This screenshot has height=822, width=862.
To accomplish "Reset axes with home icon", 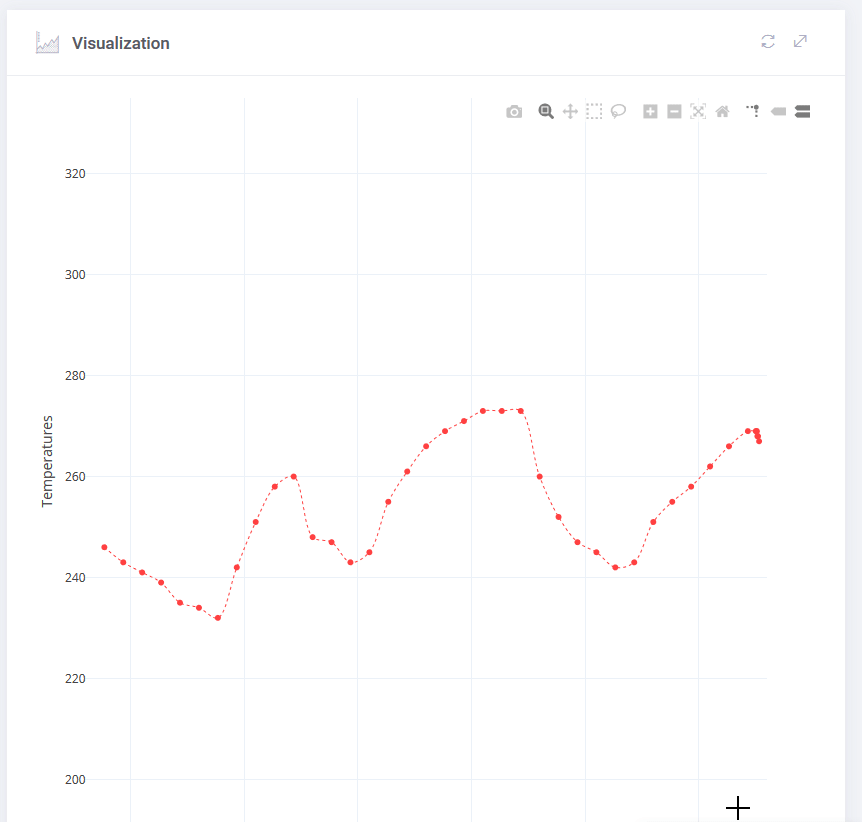I will 722,112.
